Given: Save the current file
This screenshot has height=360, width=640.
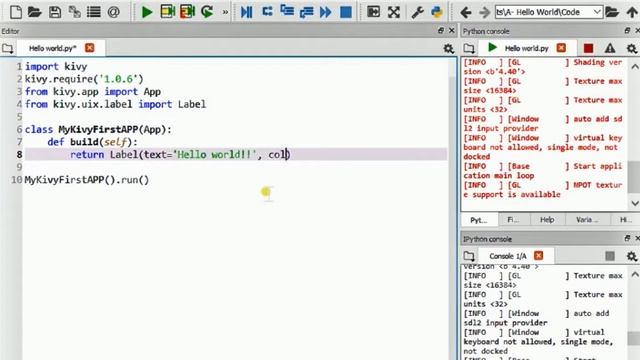Looking at the screenshot, I should click(55, 12).
